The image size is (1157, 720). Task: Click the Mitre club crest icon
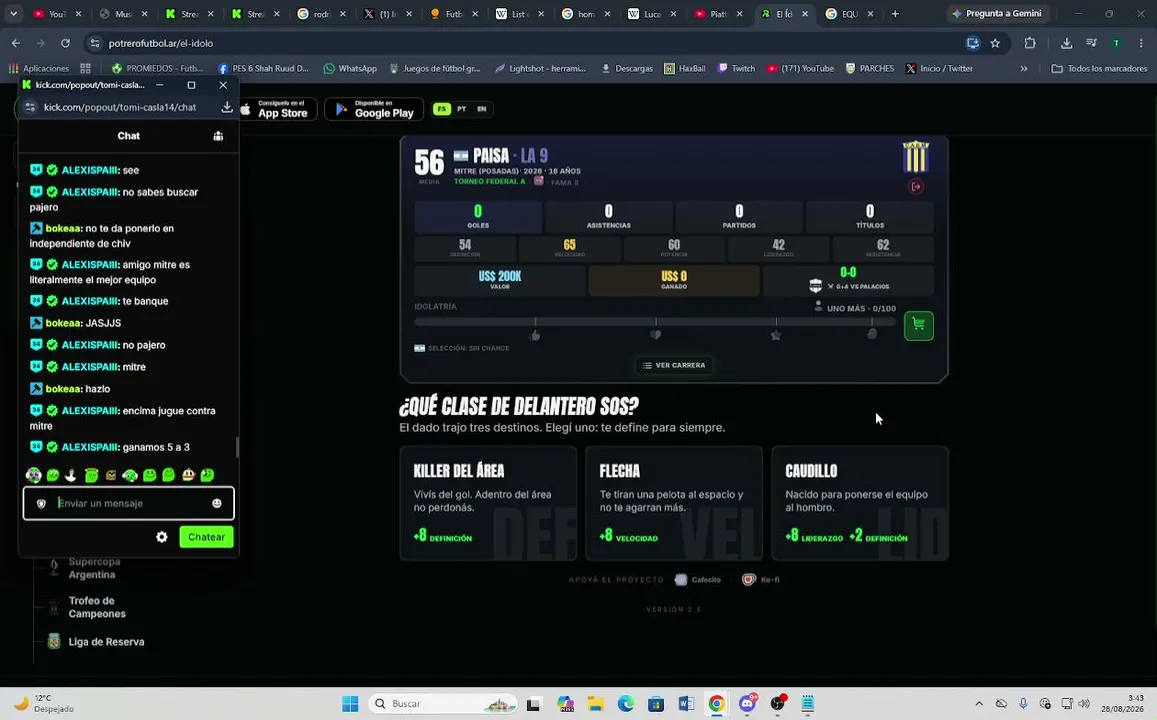tap(916, 156)
